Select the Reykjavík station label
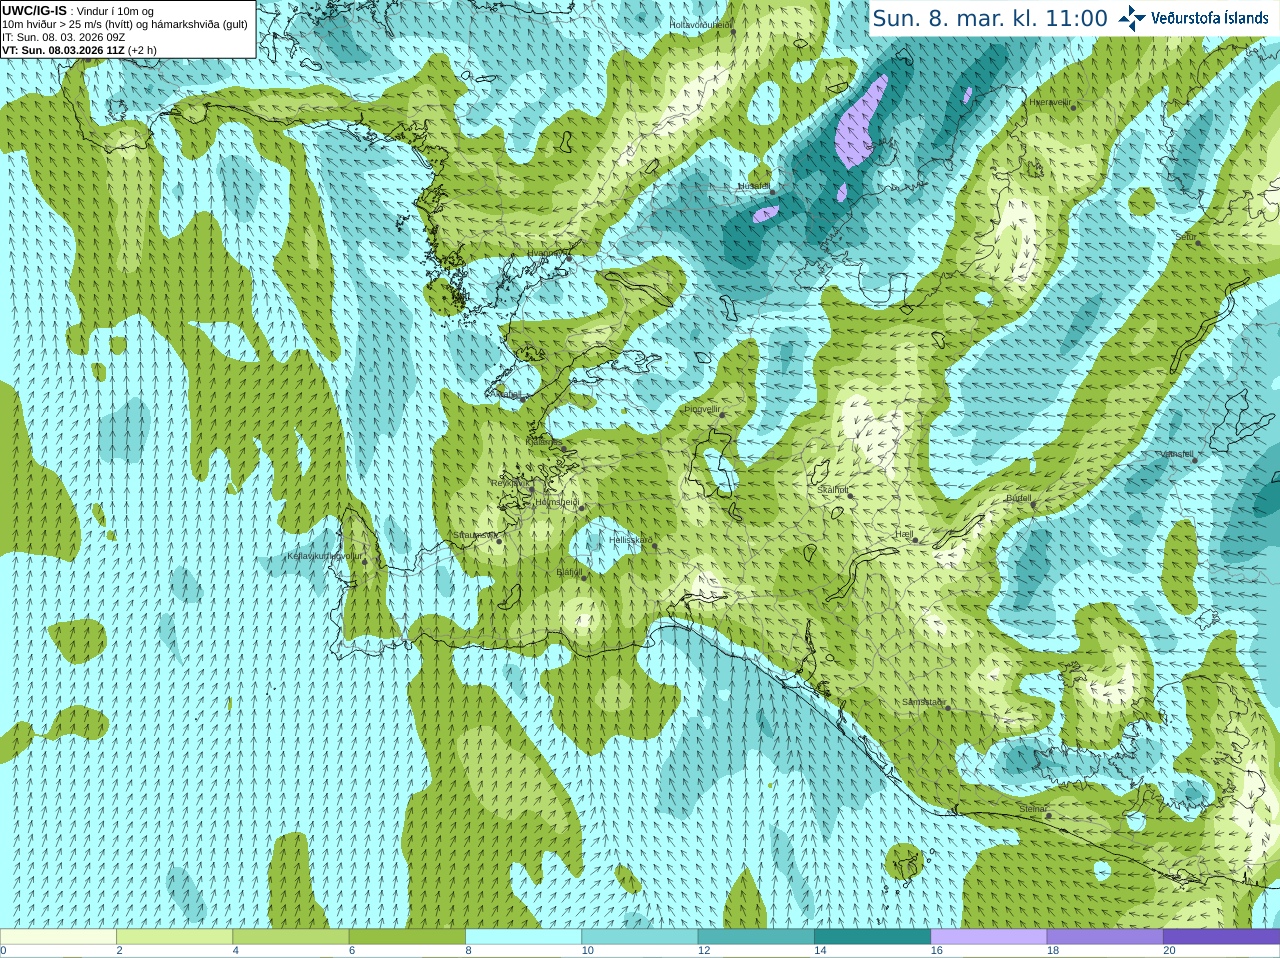Screen dimensions: 1280x958 tap(509, 483)
